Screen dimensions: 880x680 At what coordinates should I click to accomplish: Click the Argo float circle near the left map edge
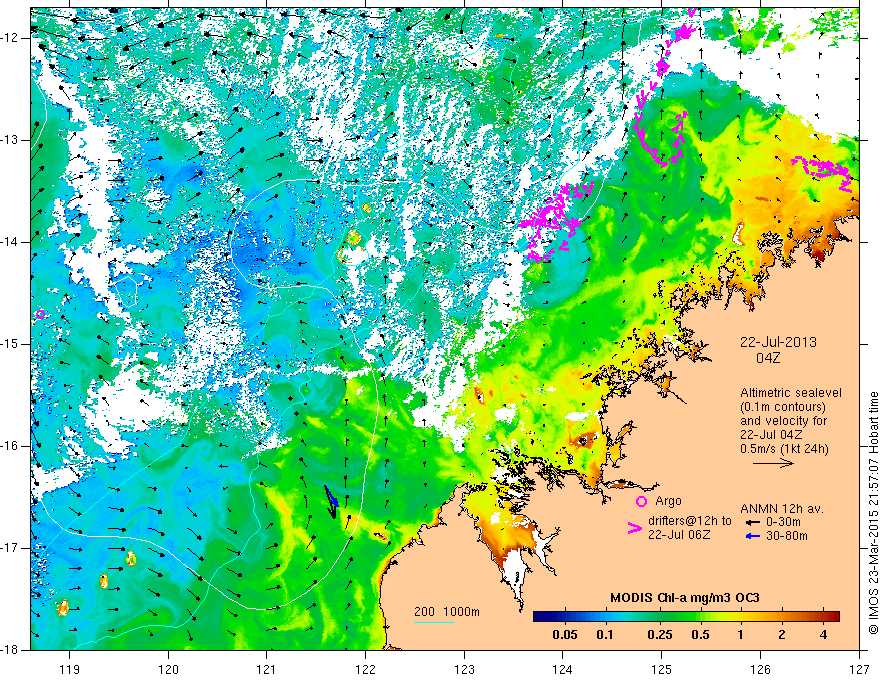(40, 314)
